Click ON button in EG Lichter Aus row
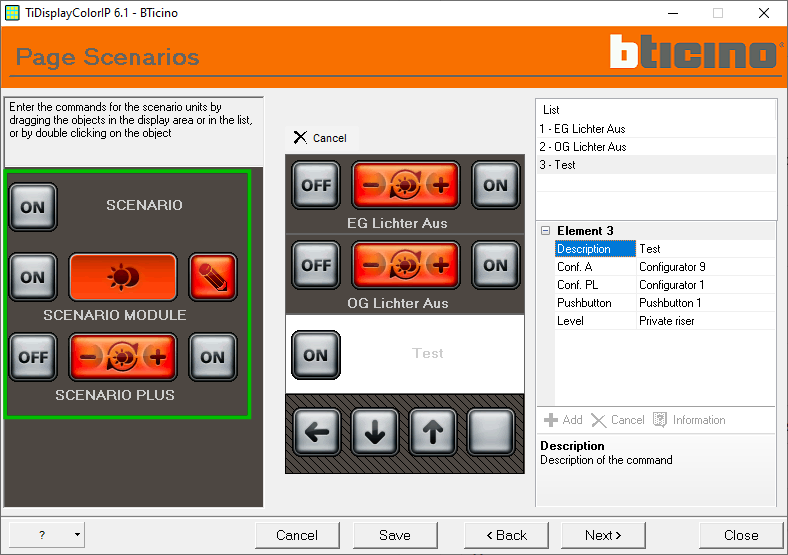 tap(496, 185)
